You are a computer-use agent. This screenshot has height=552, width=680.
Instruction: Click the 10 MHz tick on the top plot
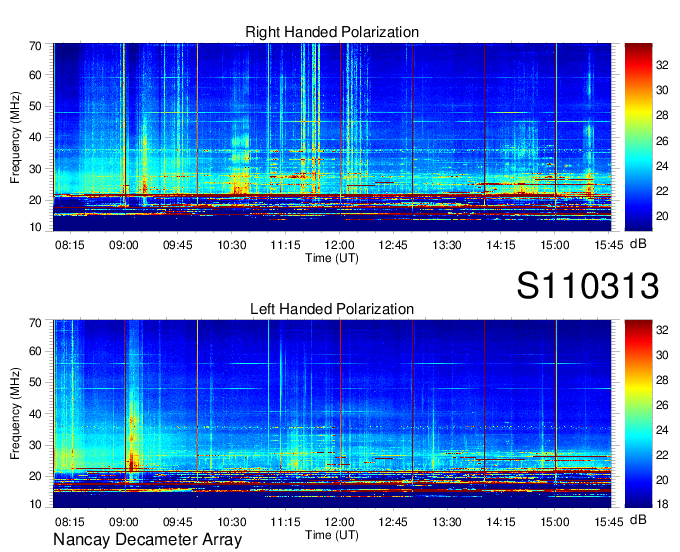coord(35,228)
